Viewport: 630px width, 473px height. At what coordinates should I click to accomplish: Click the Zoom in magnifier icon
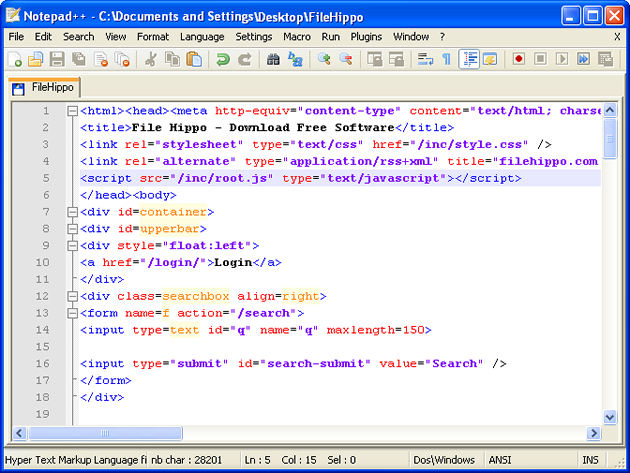324,60
